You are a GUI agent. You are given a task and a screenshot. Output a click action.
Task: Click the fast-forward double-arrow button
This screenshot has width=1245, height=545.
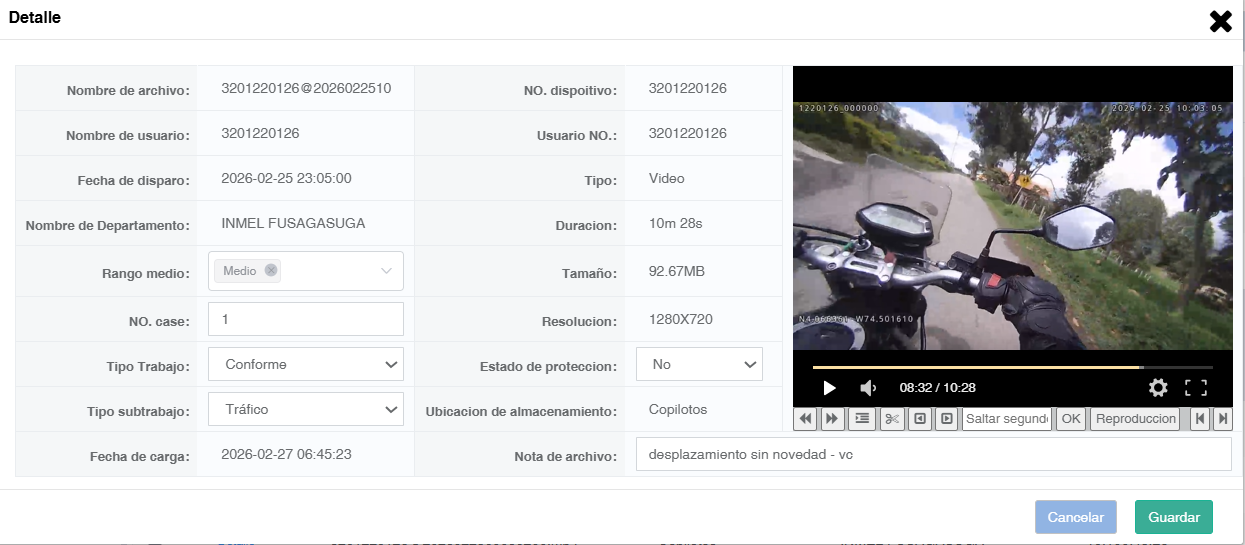(x=833, y=419)
